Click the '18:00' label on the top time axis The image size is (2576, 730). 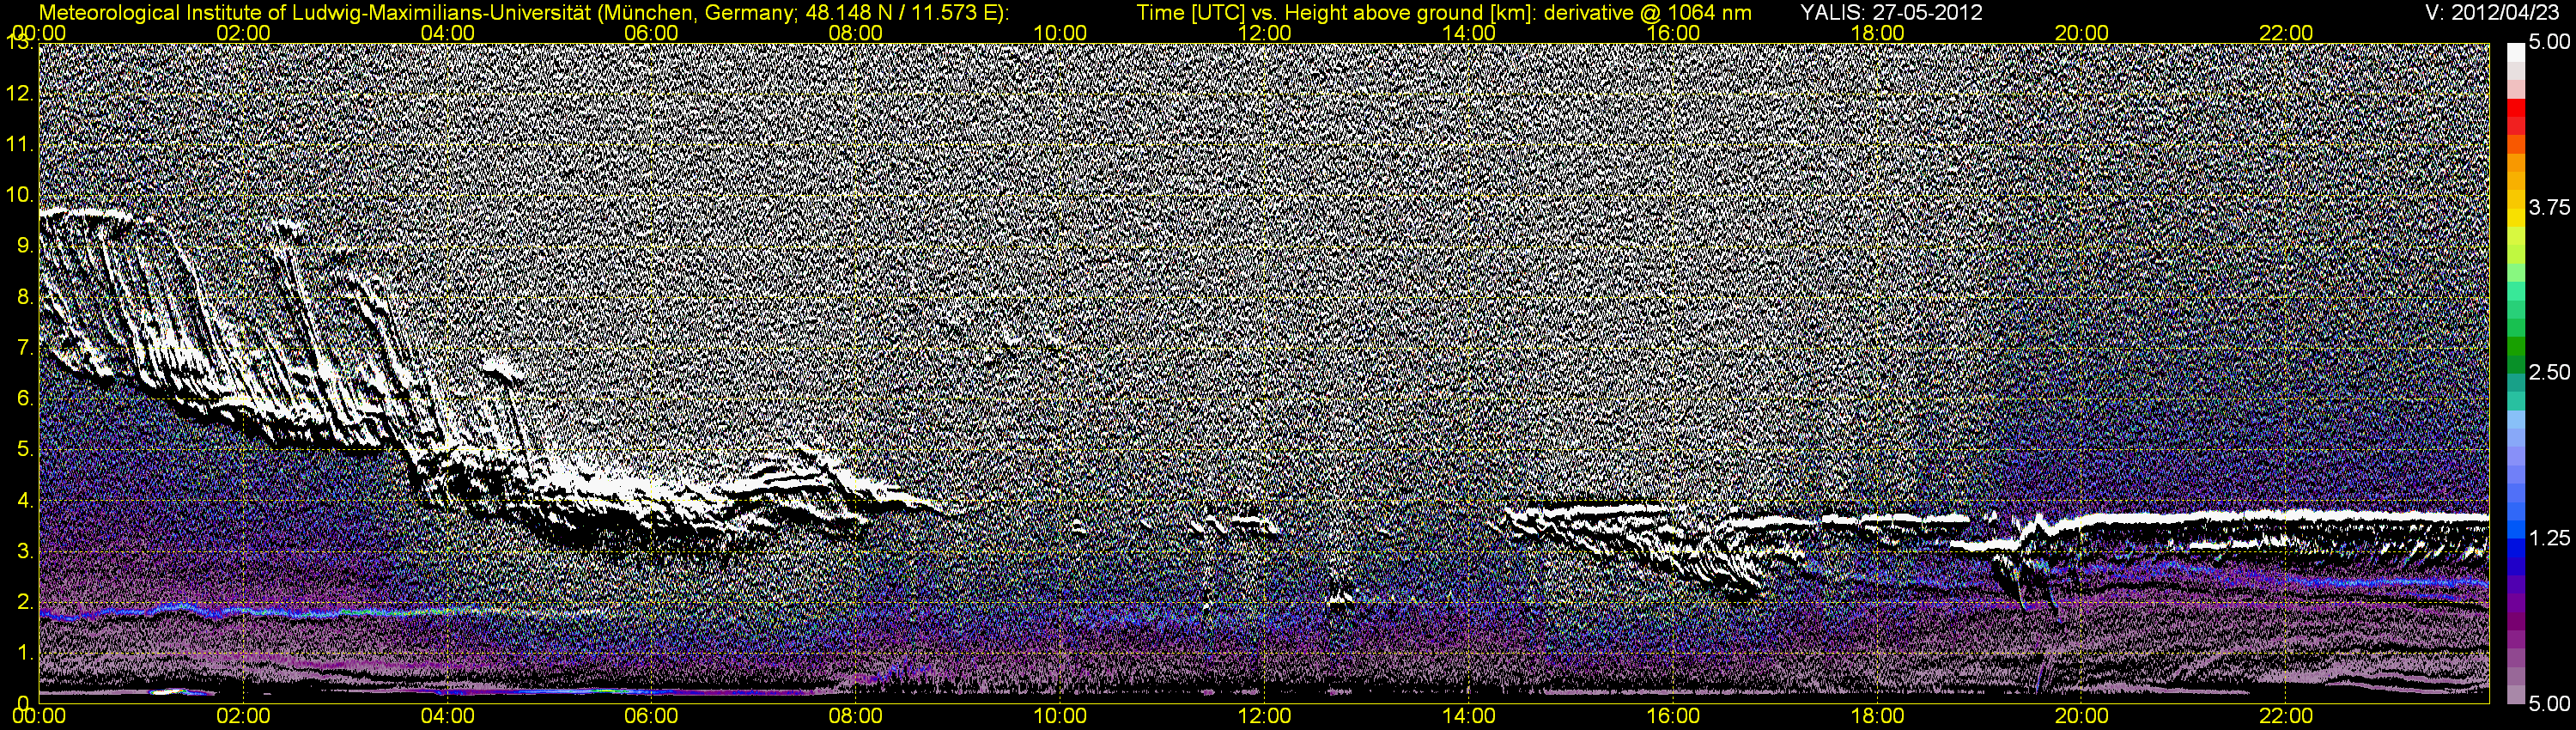click(x=1877, y=33)
